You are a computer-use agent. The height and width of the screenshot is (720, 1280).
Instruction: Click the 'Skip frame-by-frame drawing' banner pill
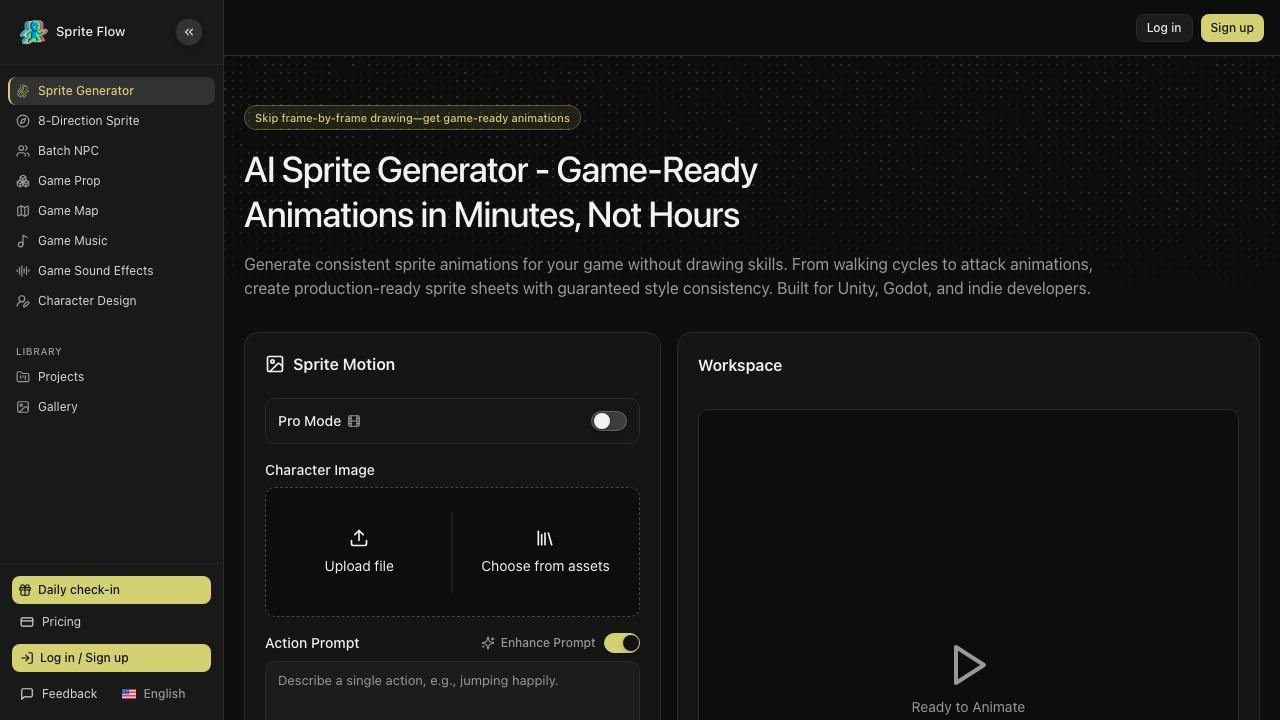pos(412,118)
